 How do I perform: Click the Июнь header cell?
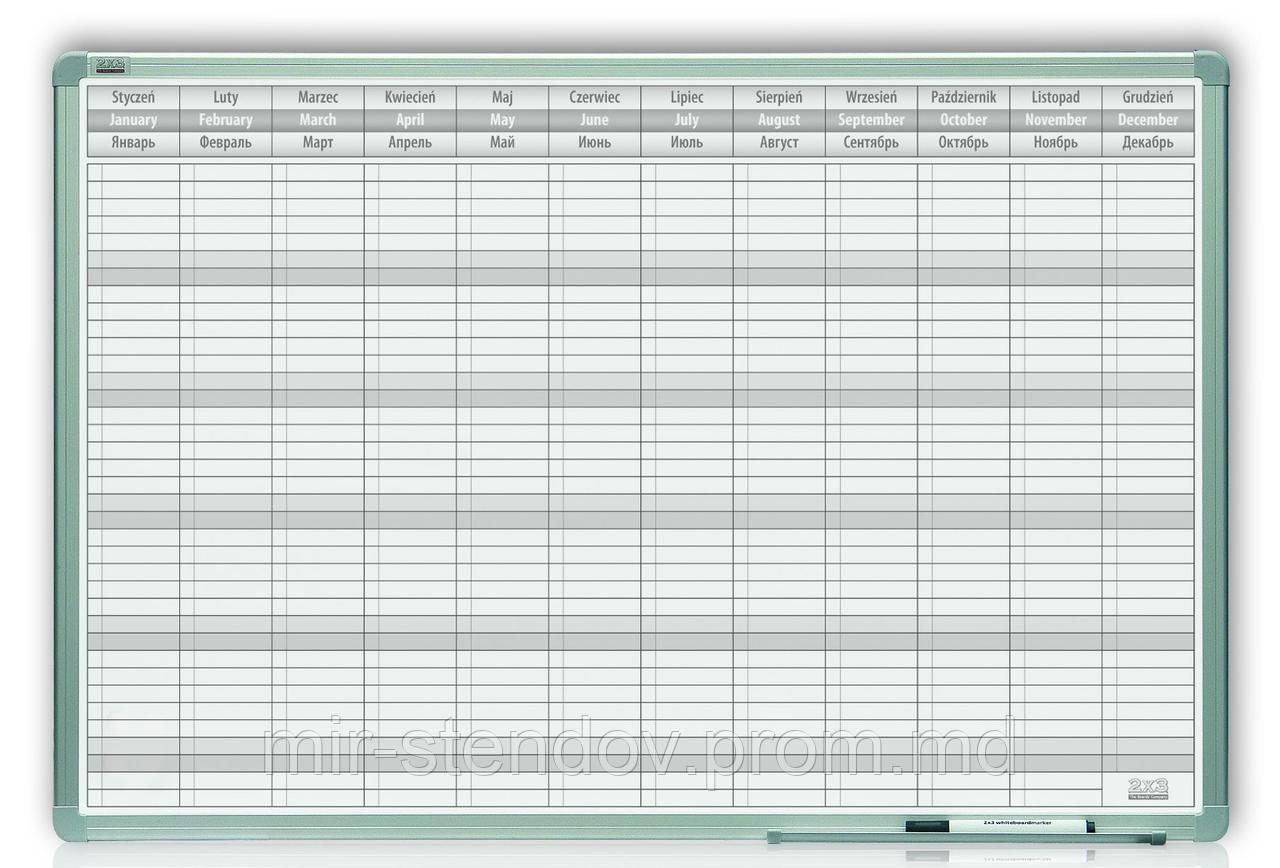tap(594, 143)
